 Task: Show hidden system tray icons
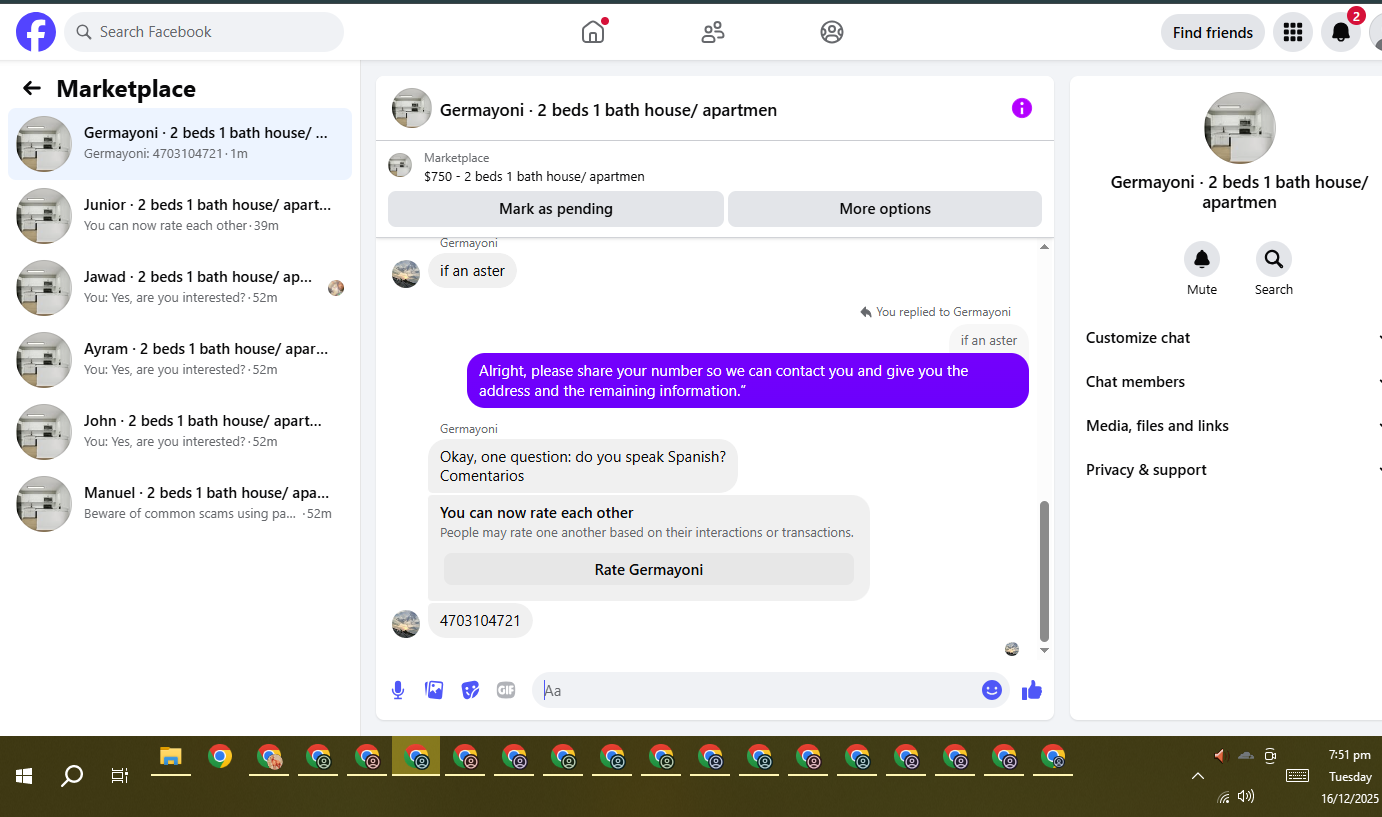1197,776
